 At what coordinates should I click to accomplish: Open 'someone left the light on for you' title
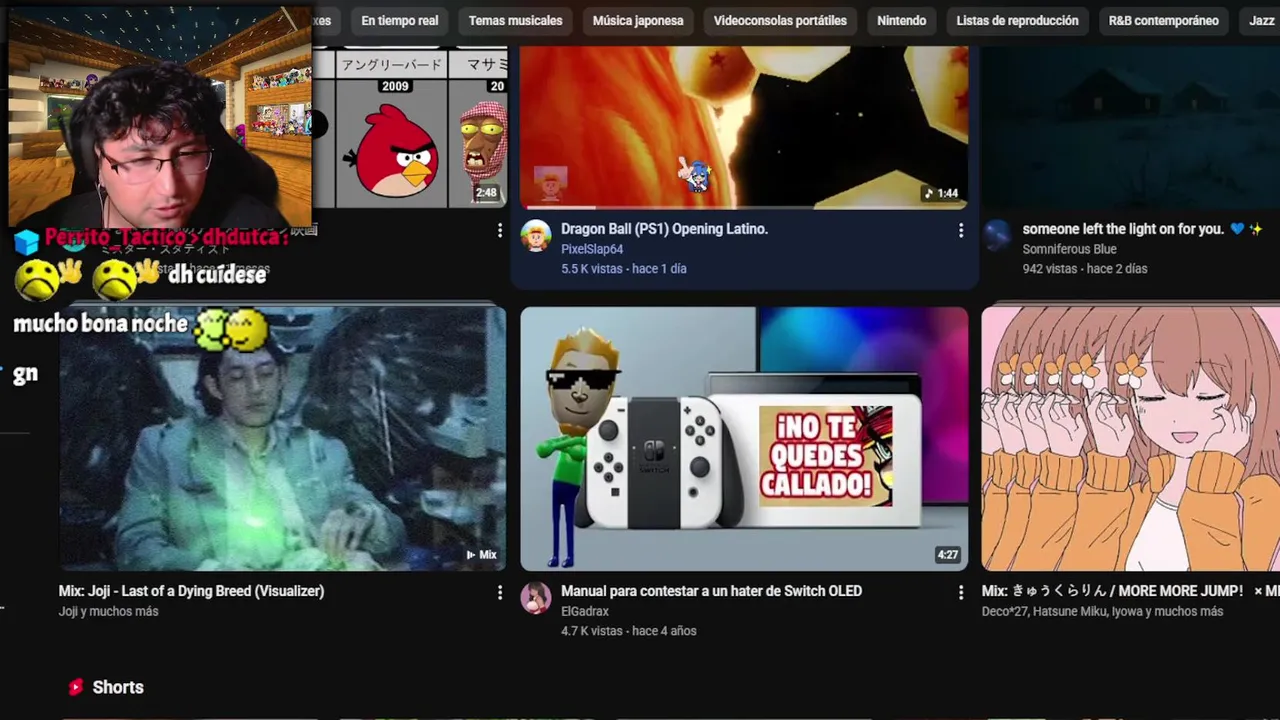click(x=1142, y=229)
